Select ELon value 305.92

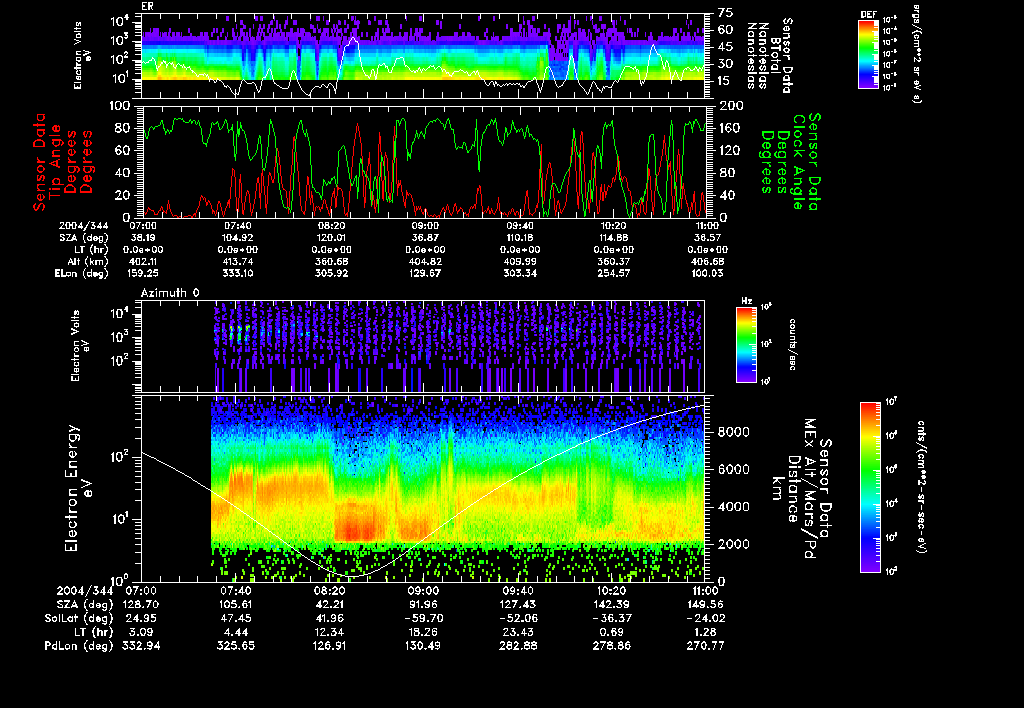coord(331,274)
